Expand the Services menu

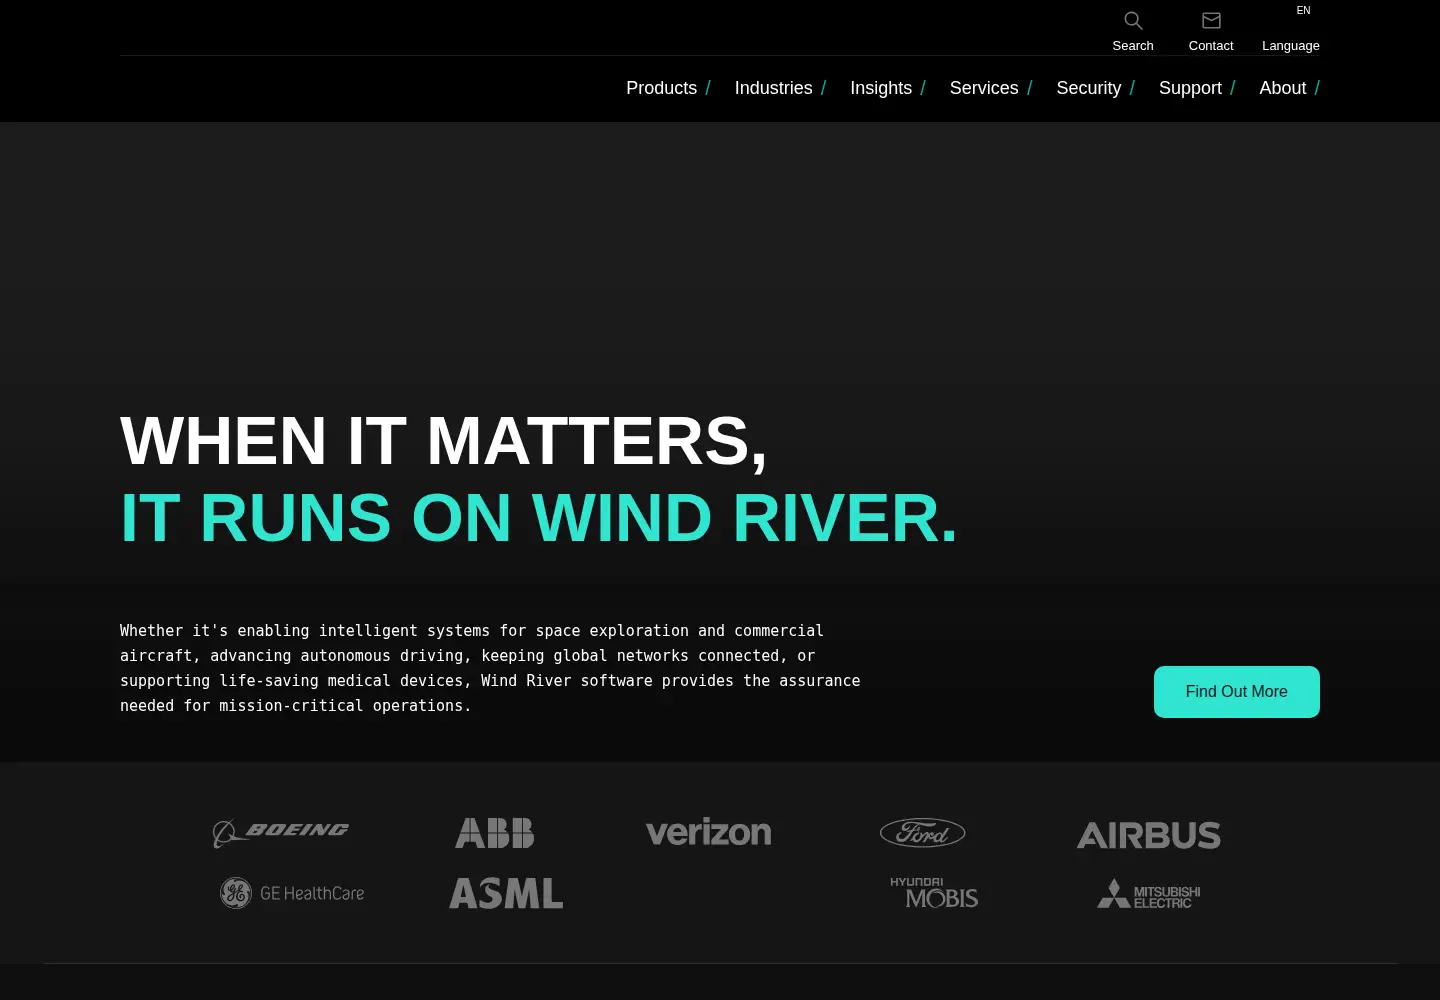click(x=991, y=88)
